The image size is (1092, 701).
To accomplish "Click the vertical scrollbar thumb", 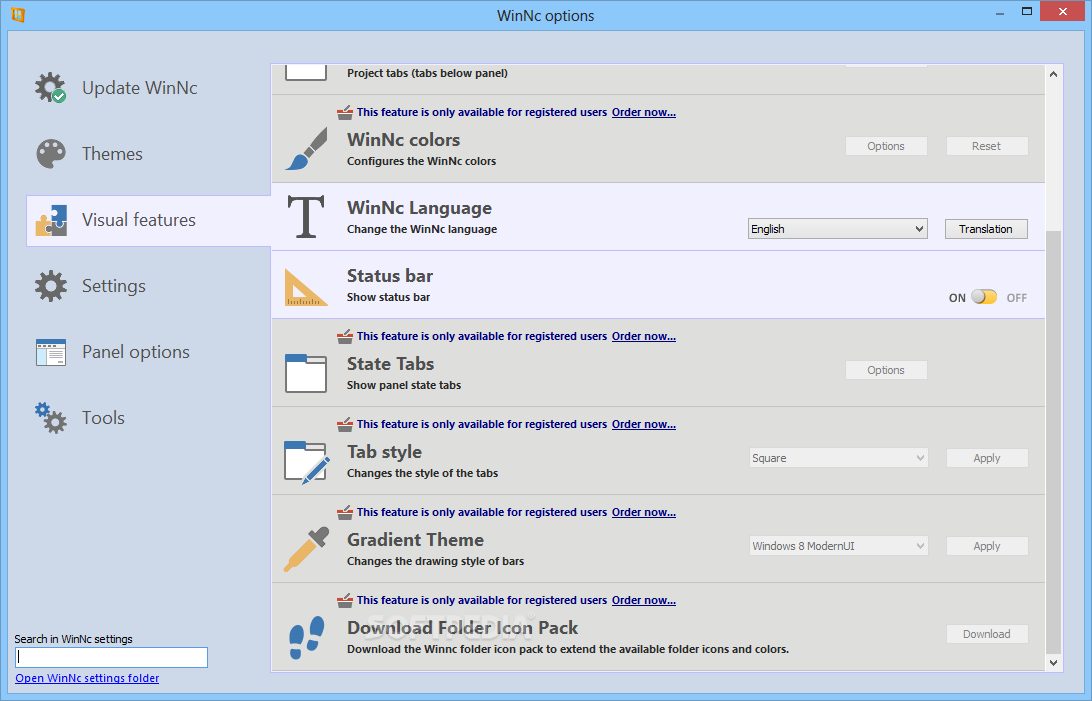I will click(x=1053, y=443).
